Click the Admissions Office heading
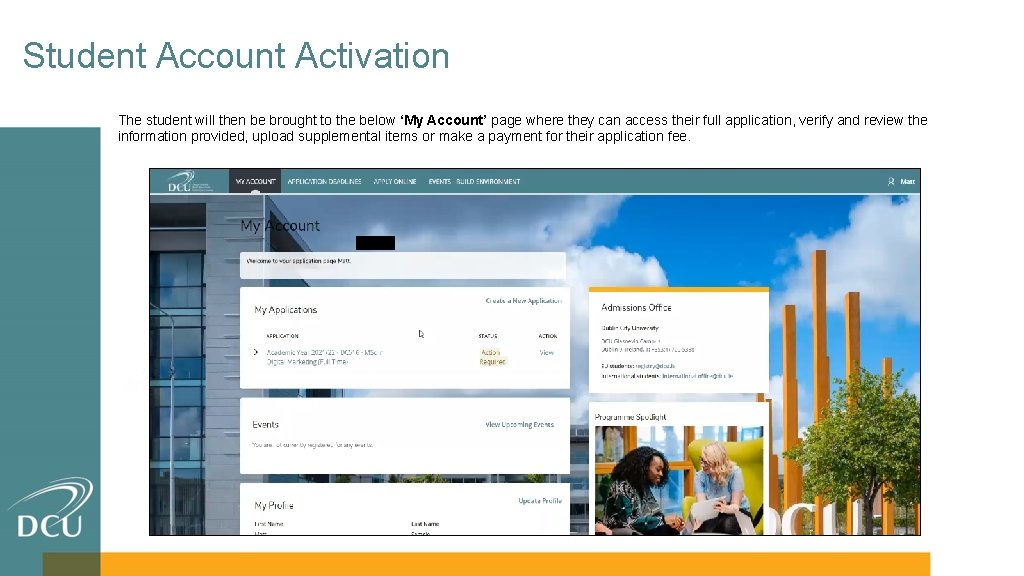Viewport: 1024px width, 576px height. click(x=636, y=308)
